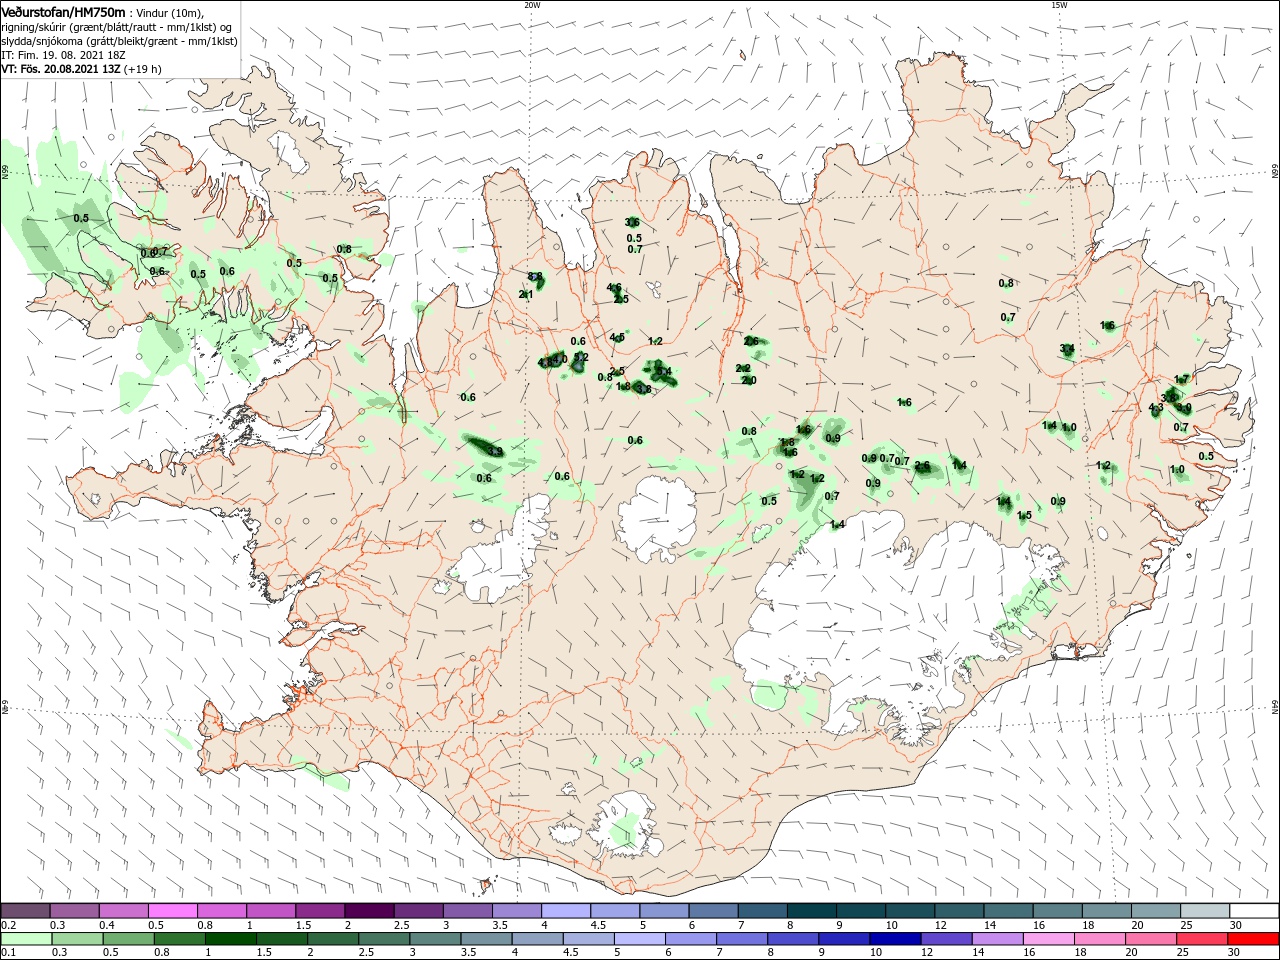Click the 1.7 precipitation value in the east
The width and height of the screenshot is (1280, 960).
(1182, 379)
